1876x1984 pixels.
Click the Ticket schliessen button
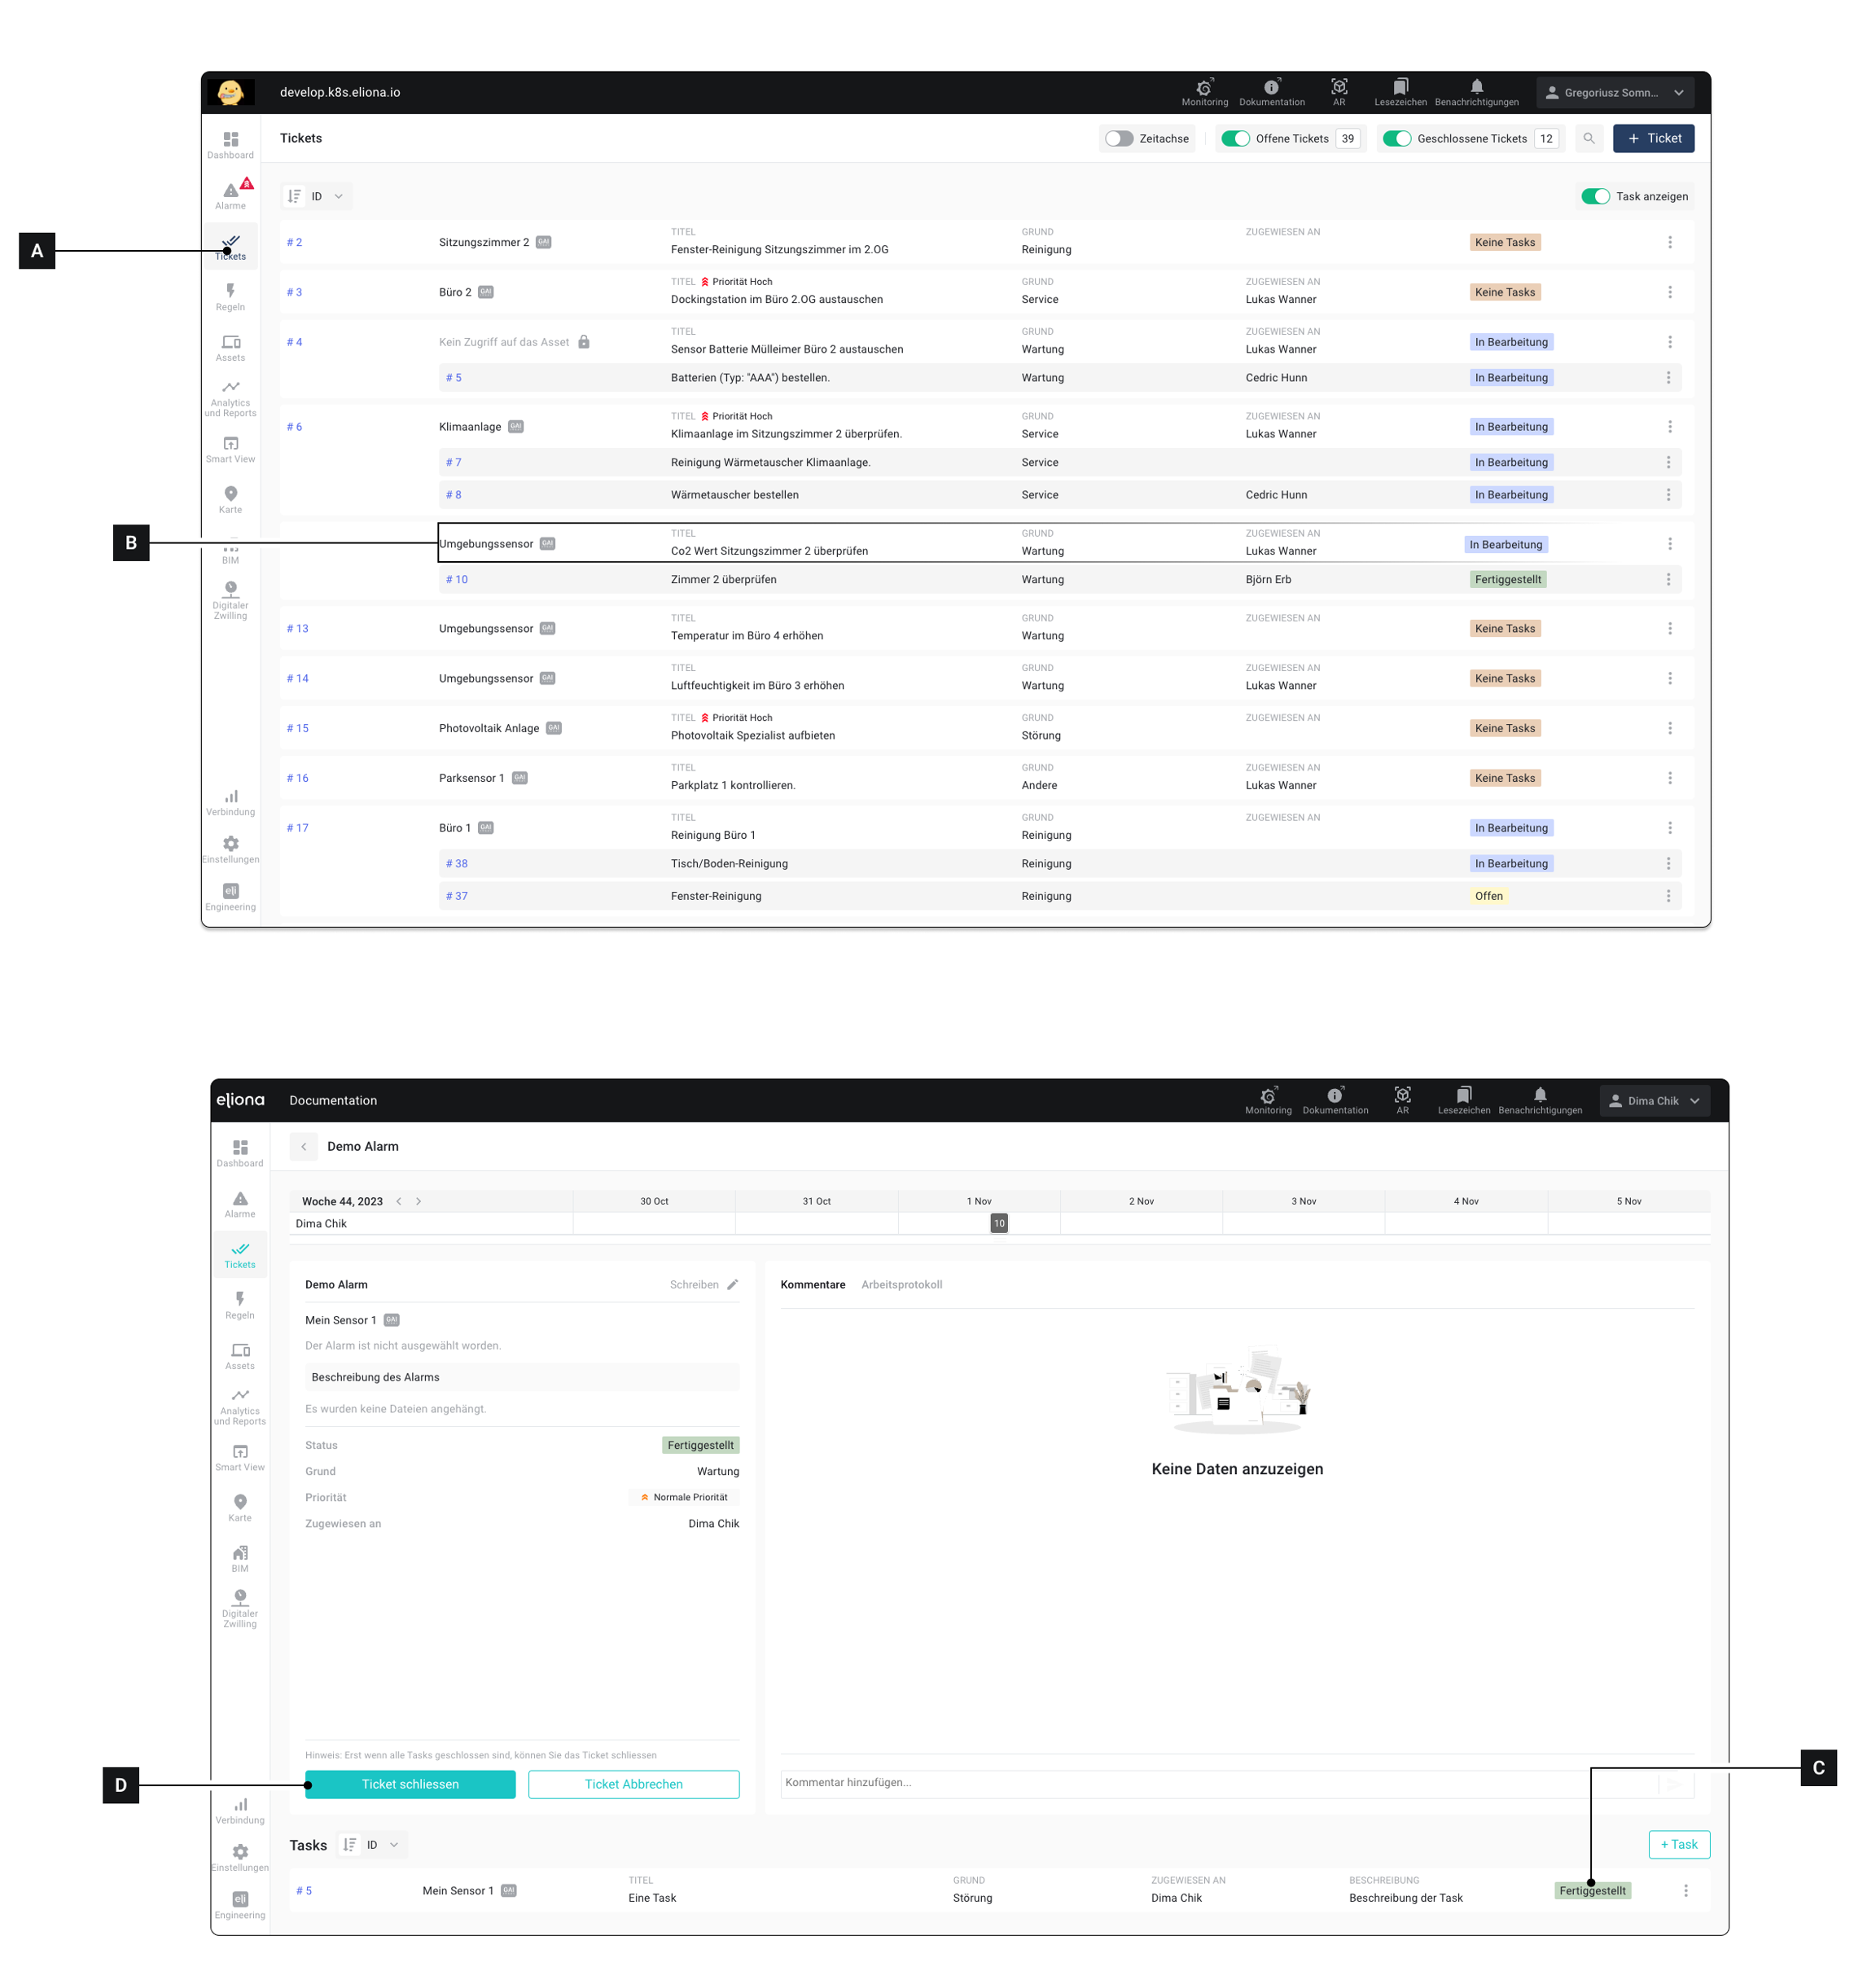(410, 1784)
